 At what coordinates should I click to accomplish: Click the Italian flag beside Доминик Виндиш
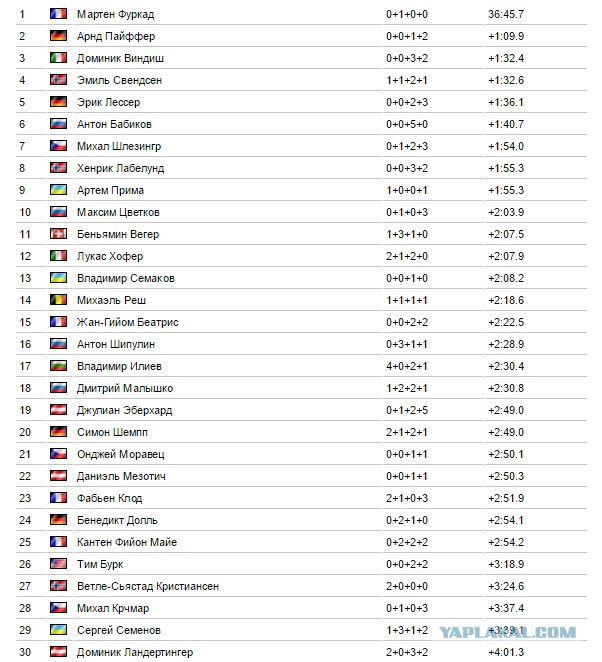(x=58, y=58)
